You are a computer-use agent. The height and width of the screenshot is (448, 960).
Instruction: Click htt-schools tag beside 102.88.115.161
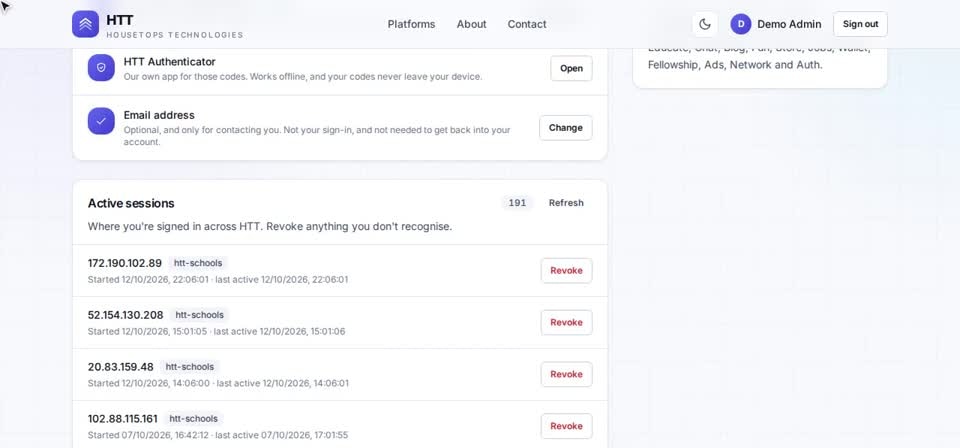193,419
